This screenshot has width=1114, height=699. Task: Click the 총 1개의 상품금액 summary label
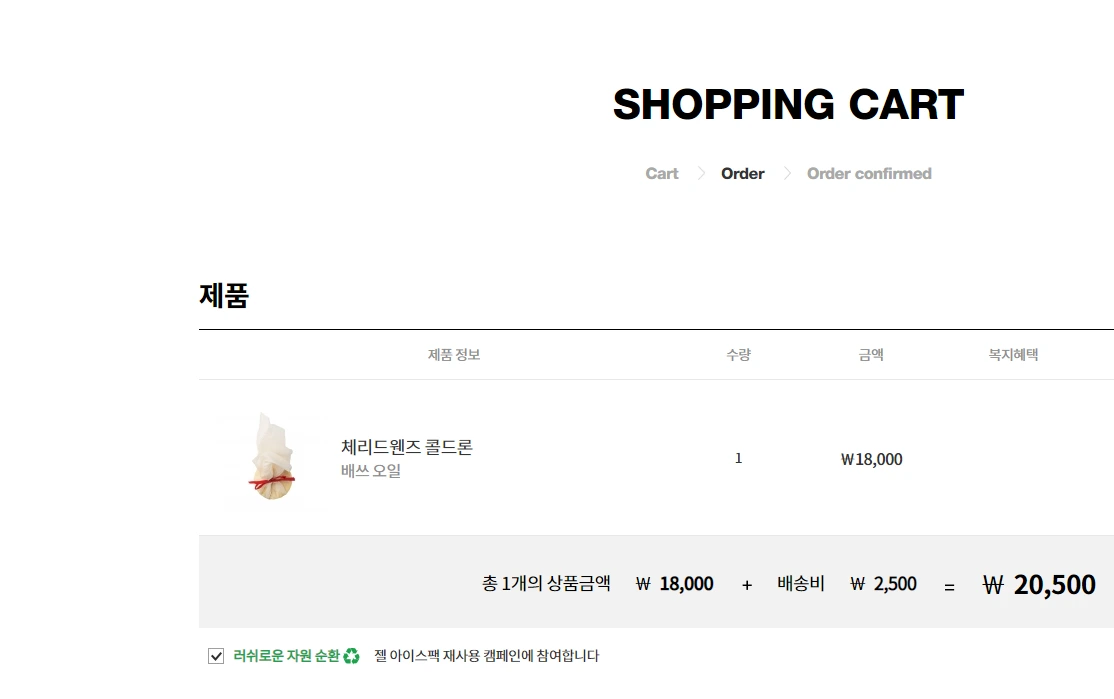point(545,584)
